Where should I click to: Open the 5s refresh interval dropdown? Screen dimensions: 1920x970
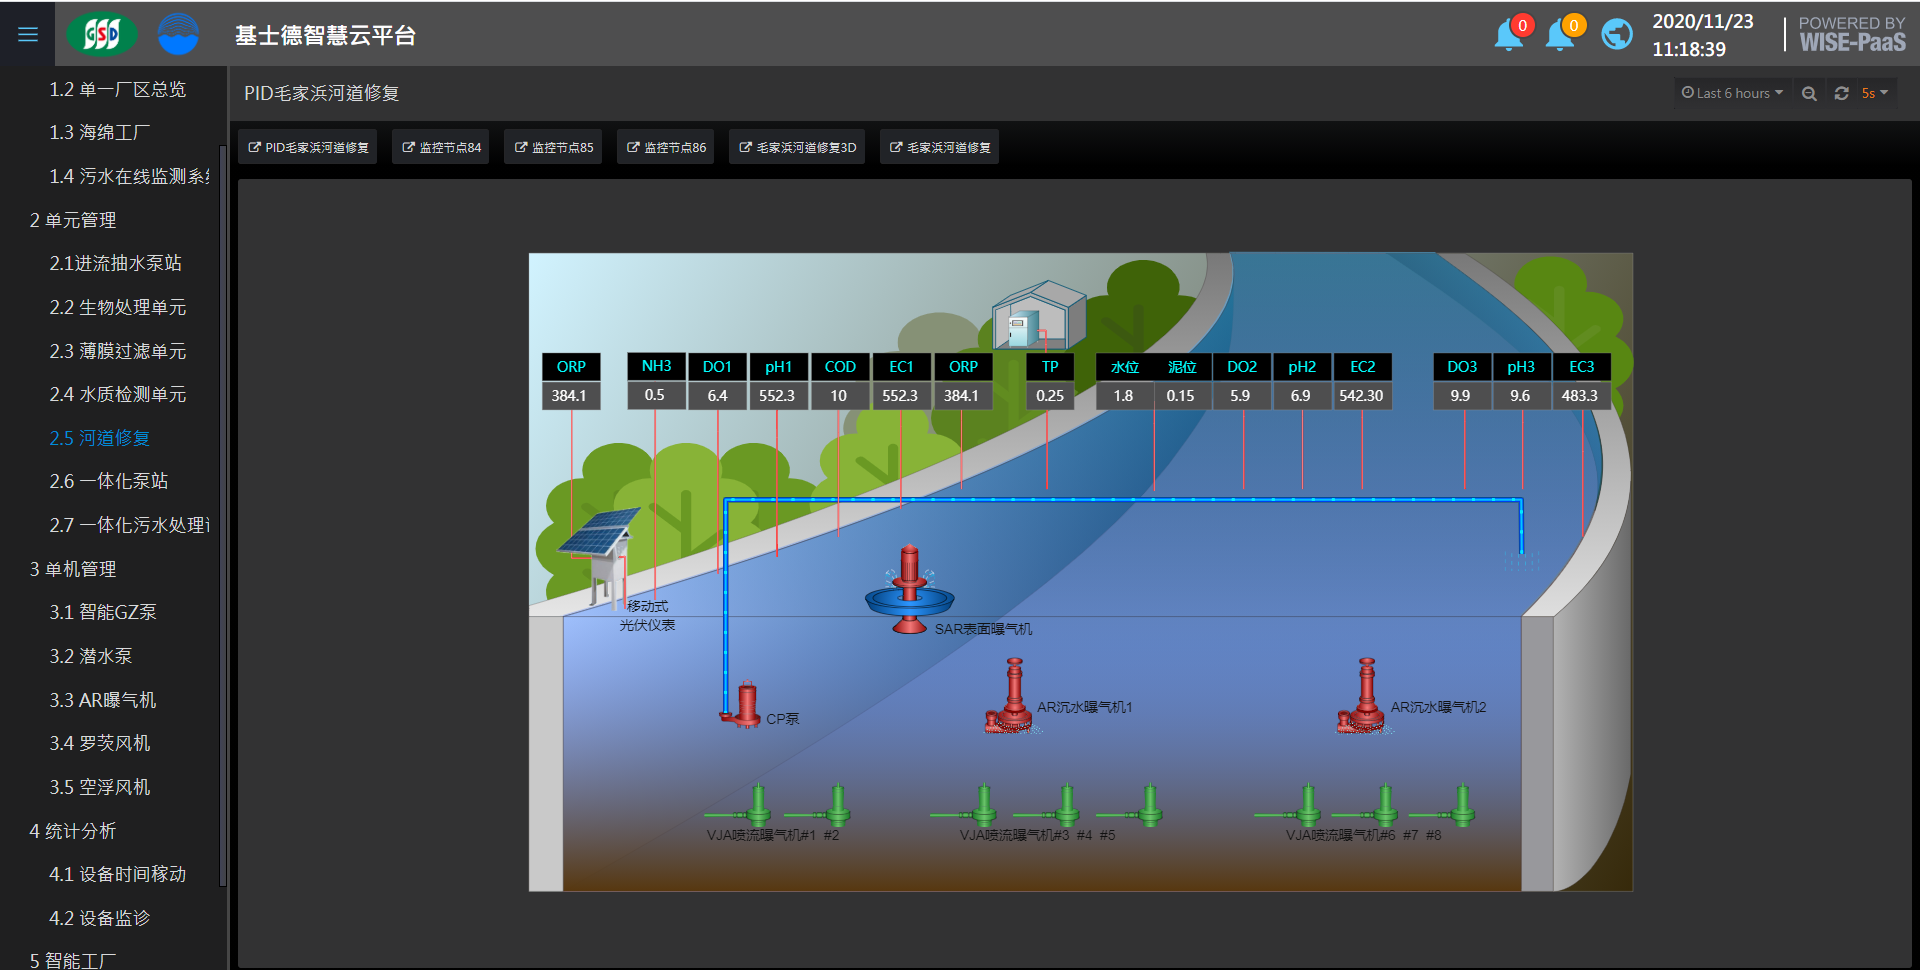1874,93
